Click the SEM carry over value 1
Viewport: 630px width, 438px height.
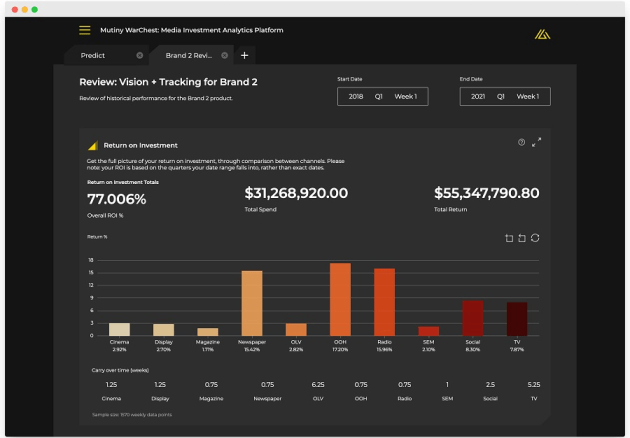447,385
